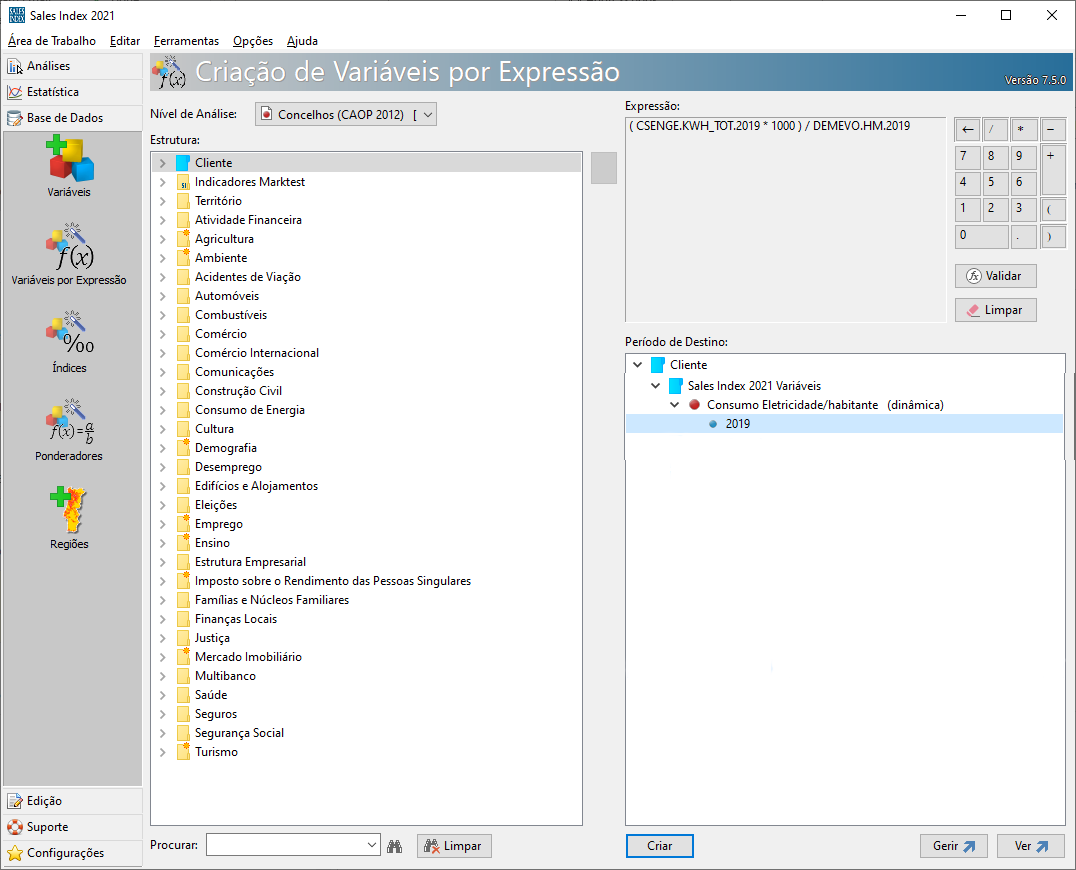This screenshot has width=1076, height=870.
Task: Open the Ferramentas menu
Action: (186, 41)
